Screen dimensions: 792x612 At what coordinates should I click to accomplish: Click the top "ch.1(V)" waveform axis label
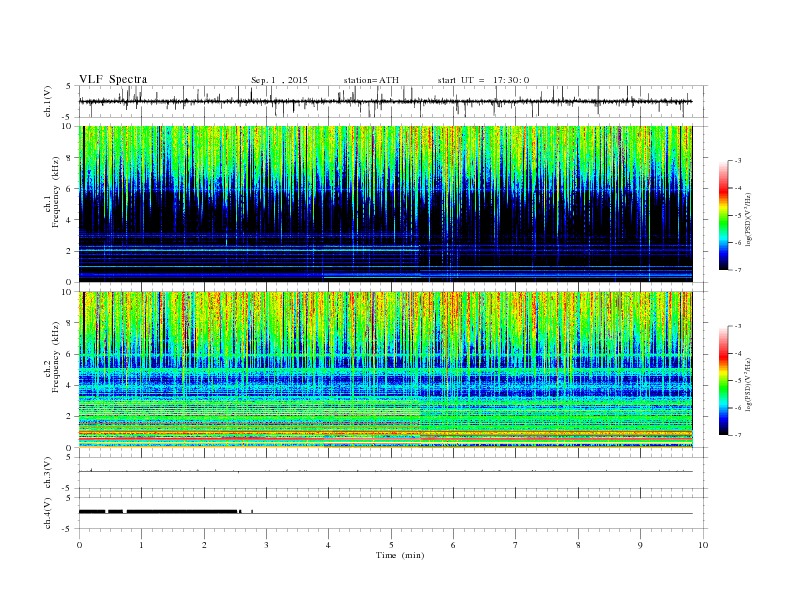[x=48, y=101]
